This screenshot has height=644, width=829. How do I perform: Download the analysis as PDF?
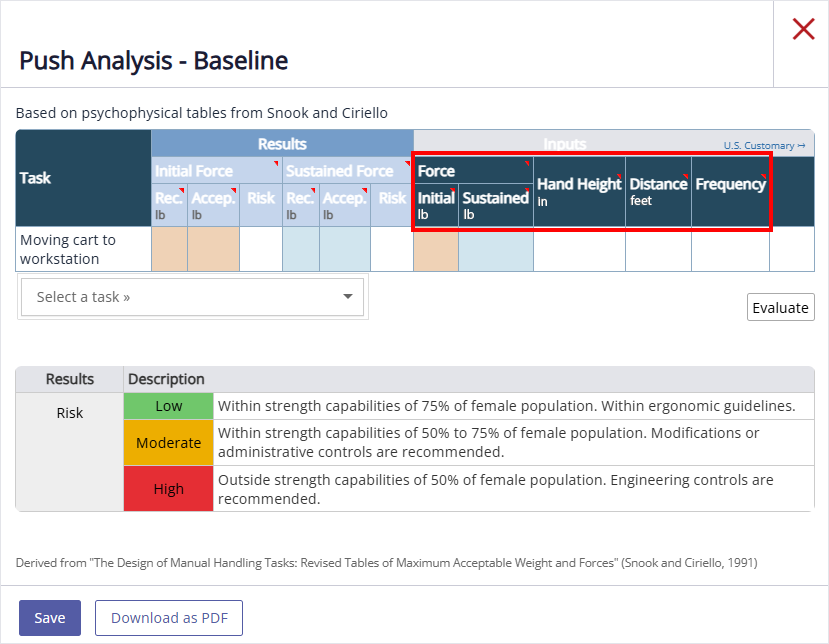coord(169,618)
